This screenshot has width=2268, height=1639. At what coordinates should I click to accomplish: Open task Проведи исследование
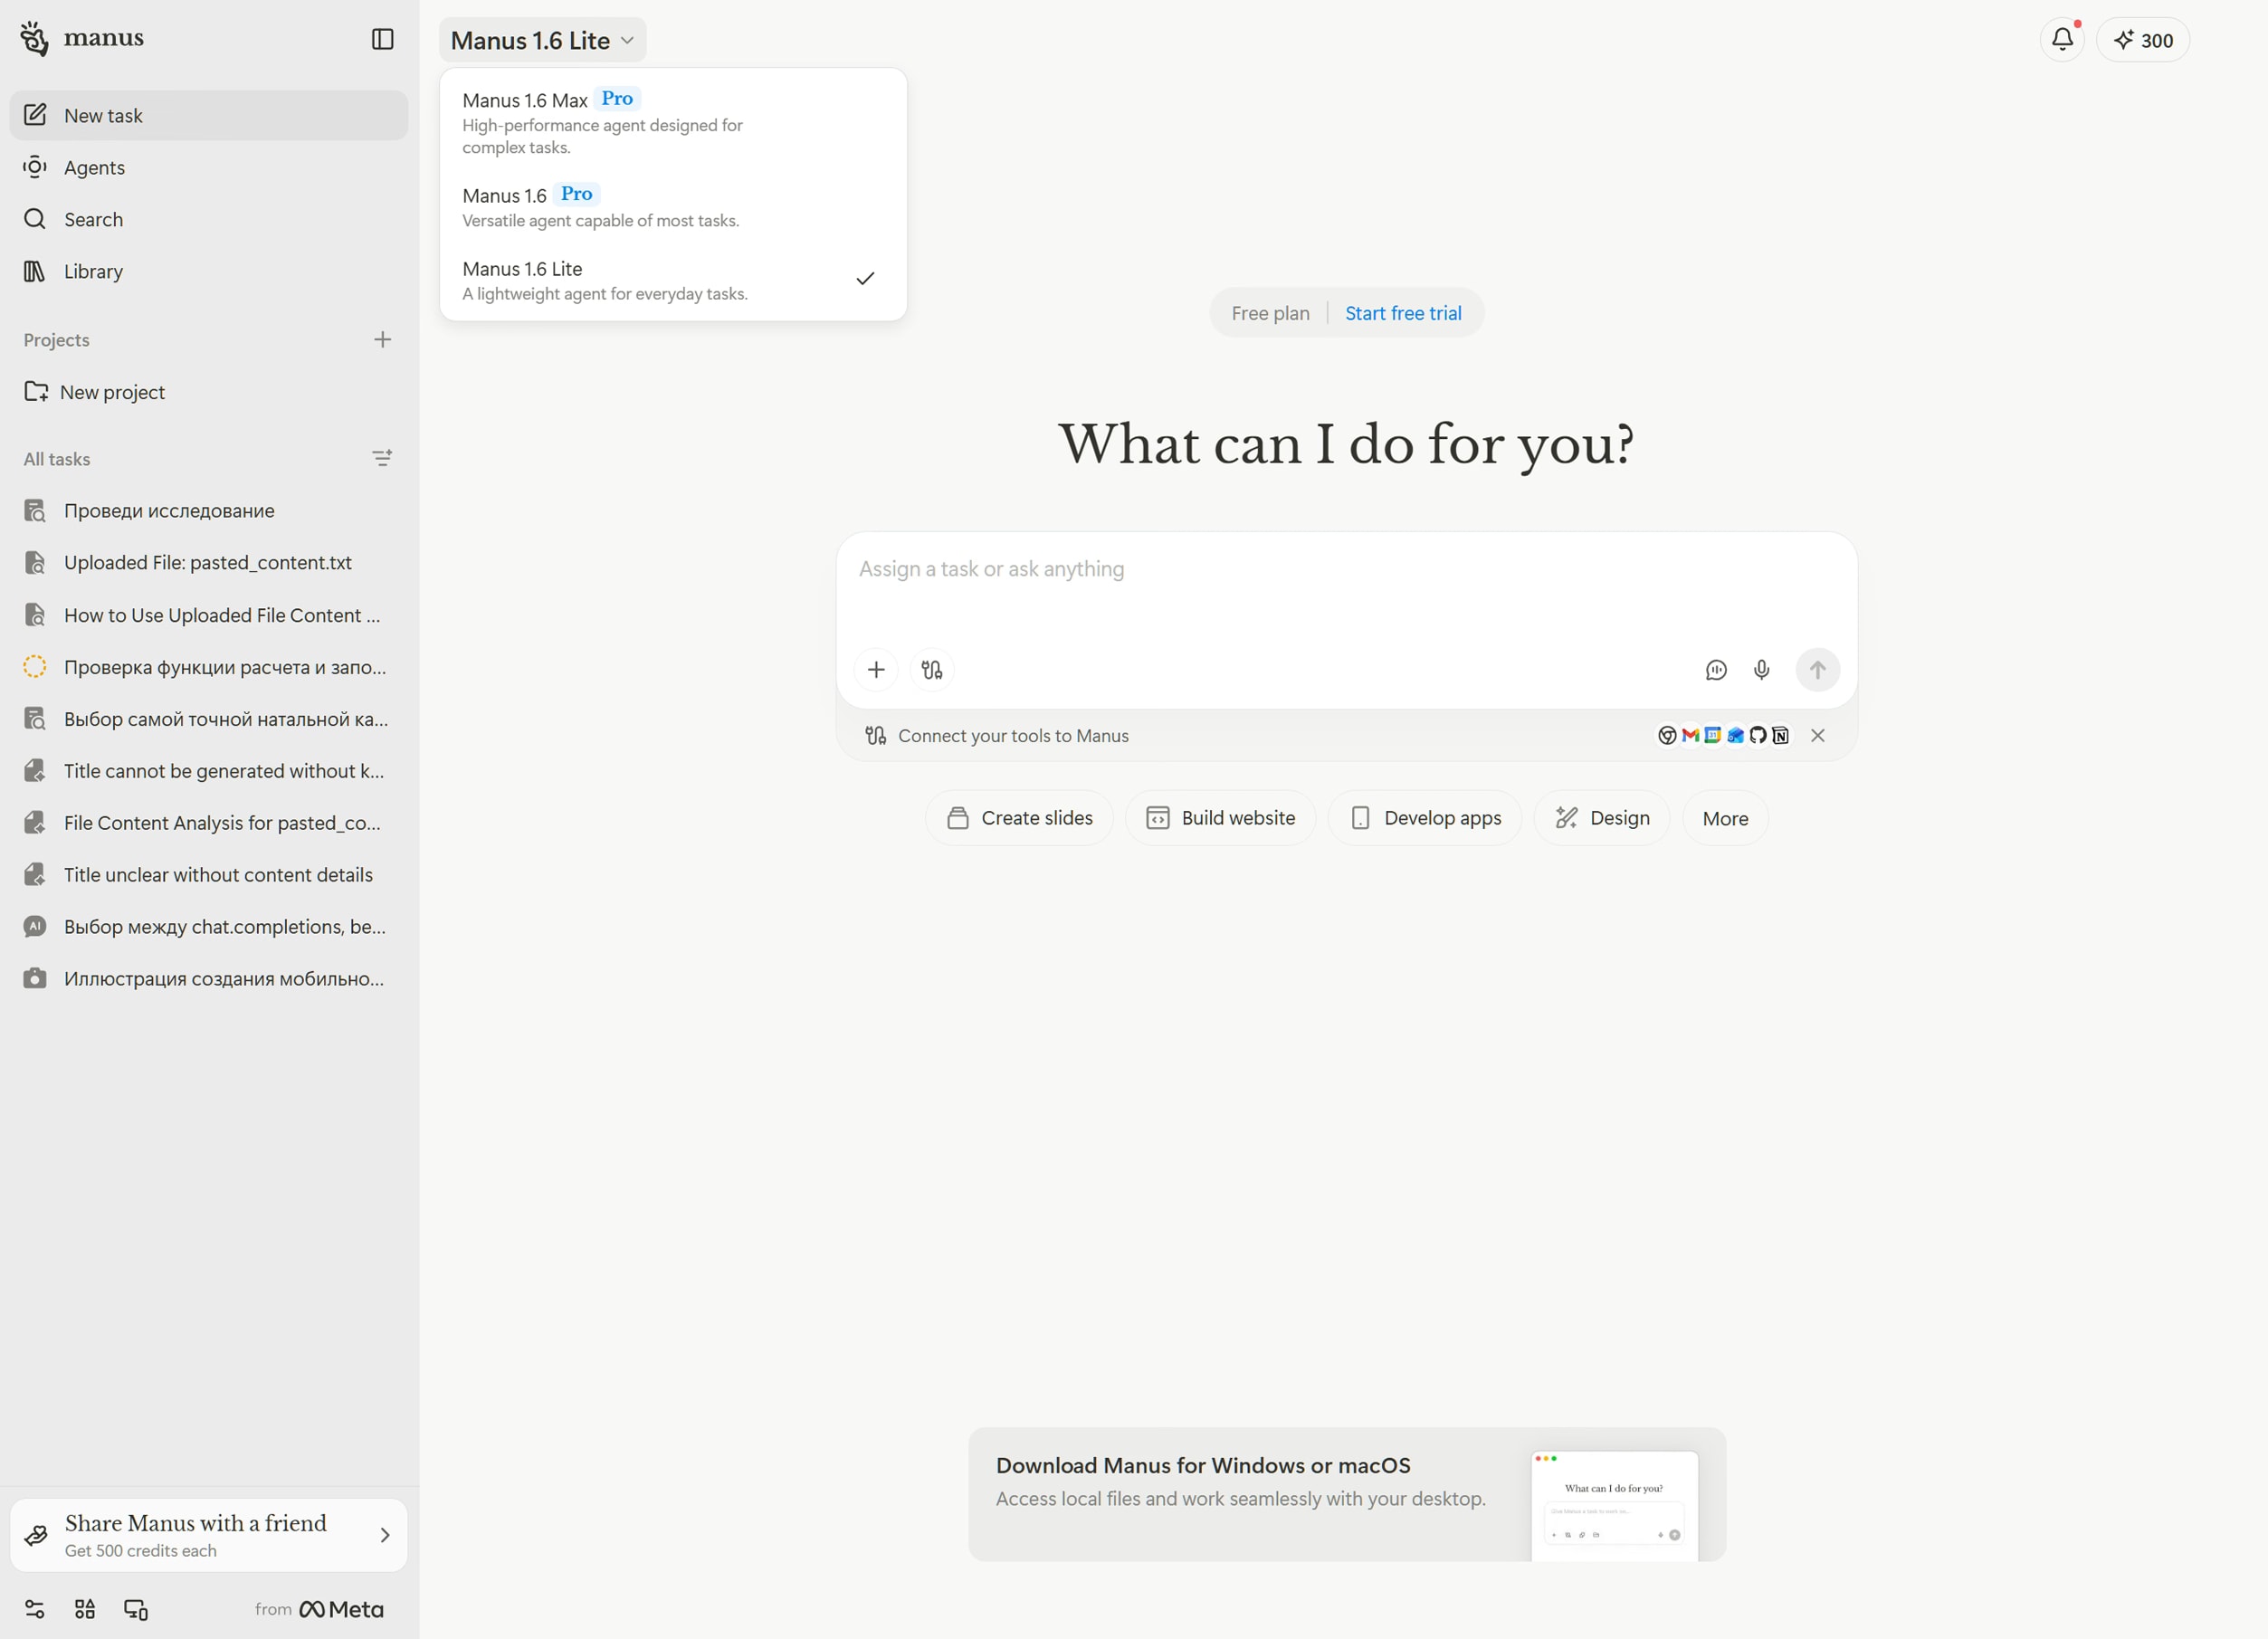point(209,511)
